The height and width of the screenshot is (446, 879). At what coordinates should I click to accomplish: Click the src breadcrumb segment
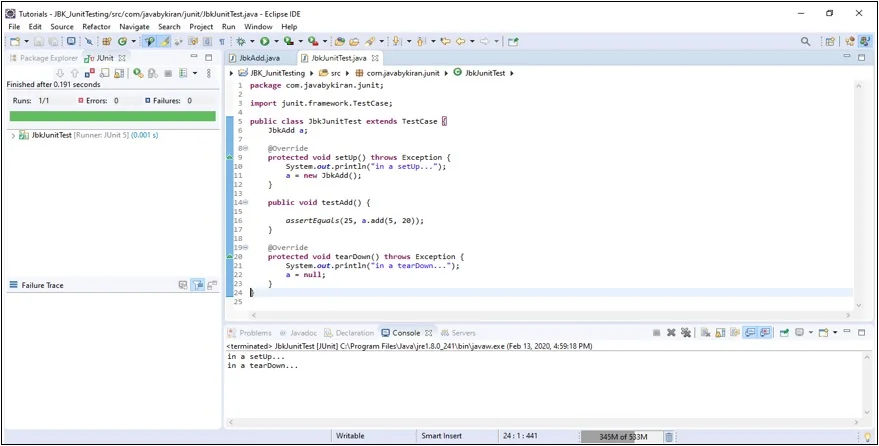click(x=330, y=73)
